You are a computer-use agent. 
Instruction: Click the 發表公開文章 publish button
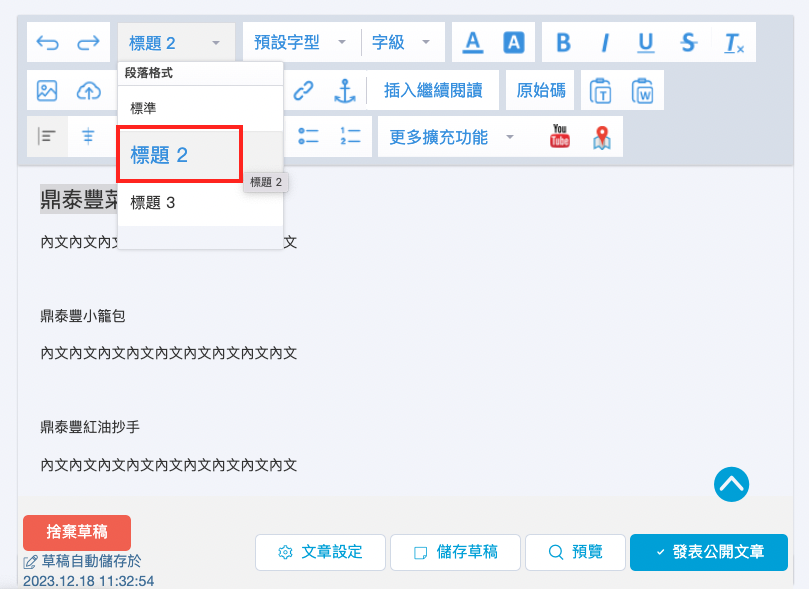click(708, 552)
